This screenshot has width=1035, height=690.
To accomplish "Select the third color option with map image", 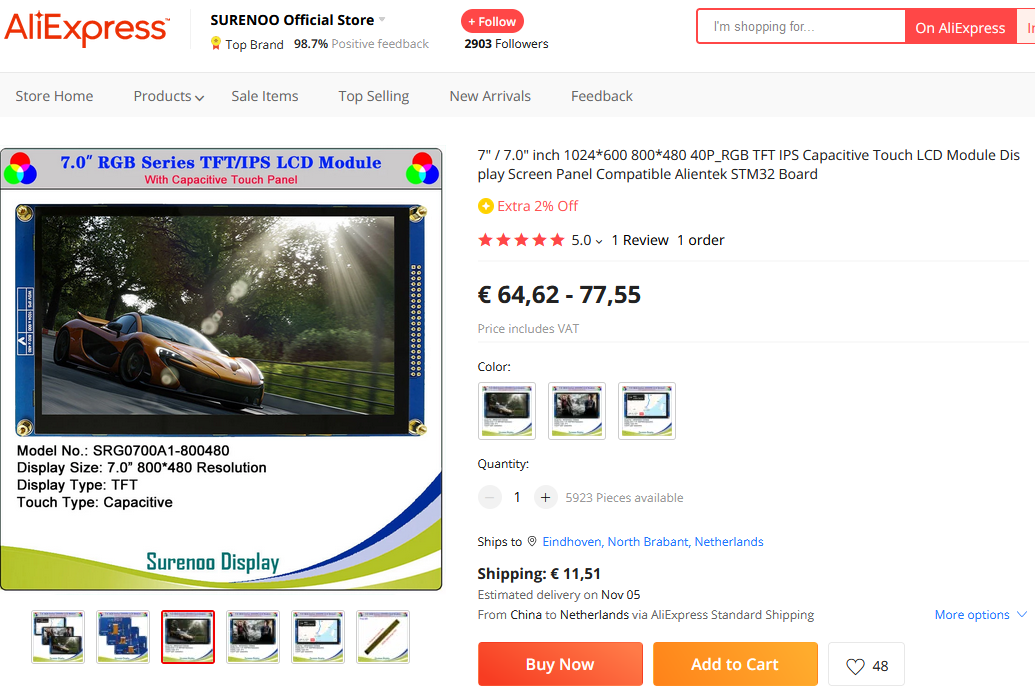I will [x=647, y=411].
